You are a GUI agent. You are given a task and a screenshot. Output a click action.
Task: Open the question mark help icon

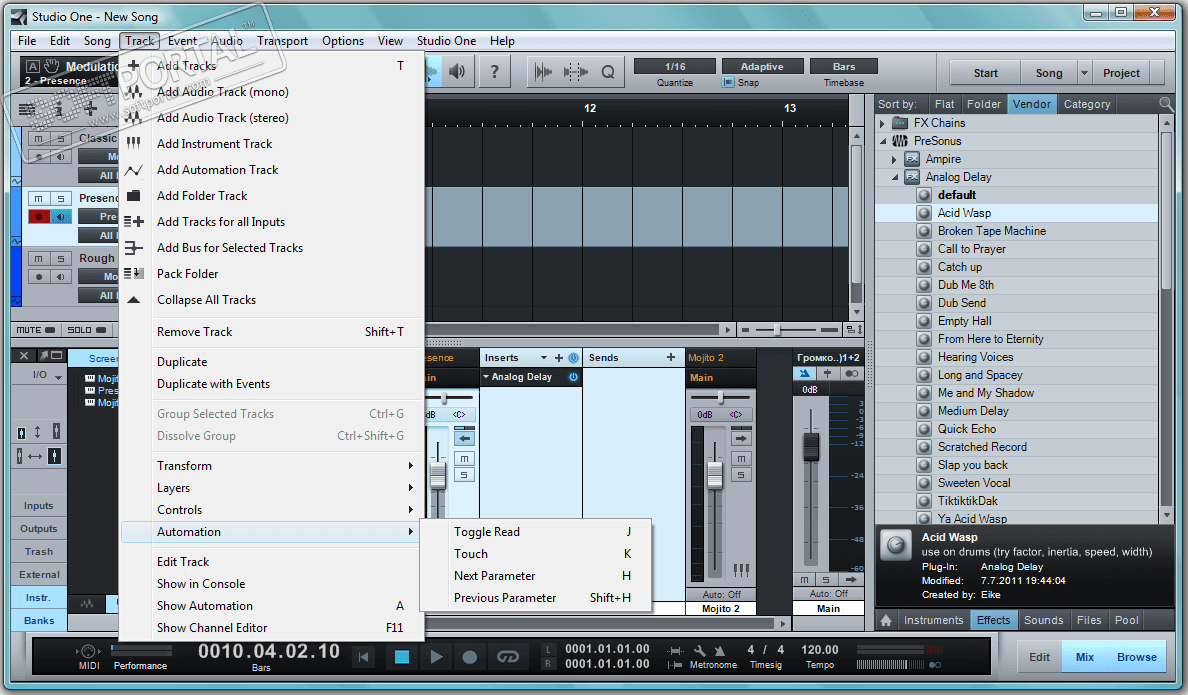[x=495, y=71]
